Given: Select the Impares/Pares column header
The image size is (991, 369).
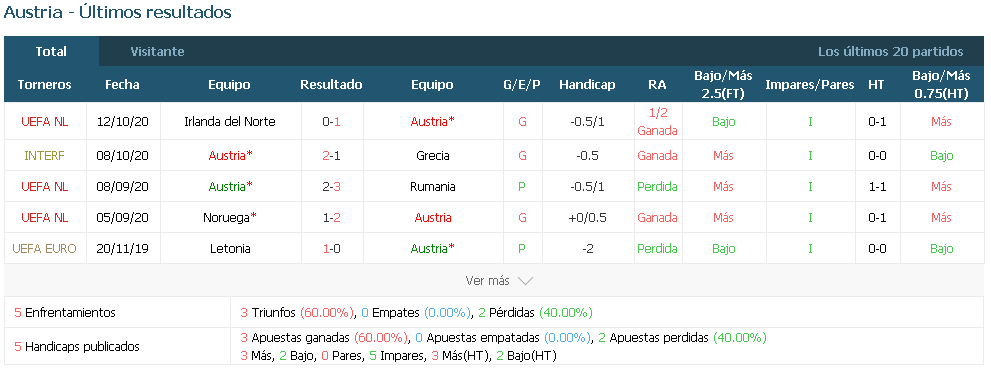Looking at the screenshot, I should [810, 85].
